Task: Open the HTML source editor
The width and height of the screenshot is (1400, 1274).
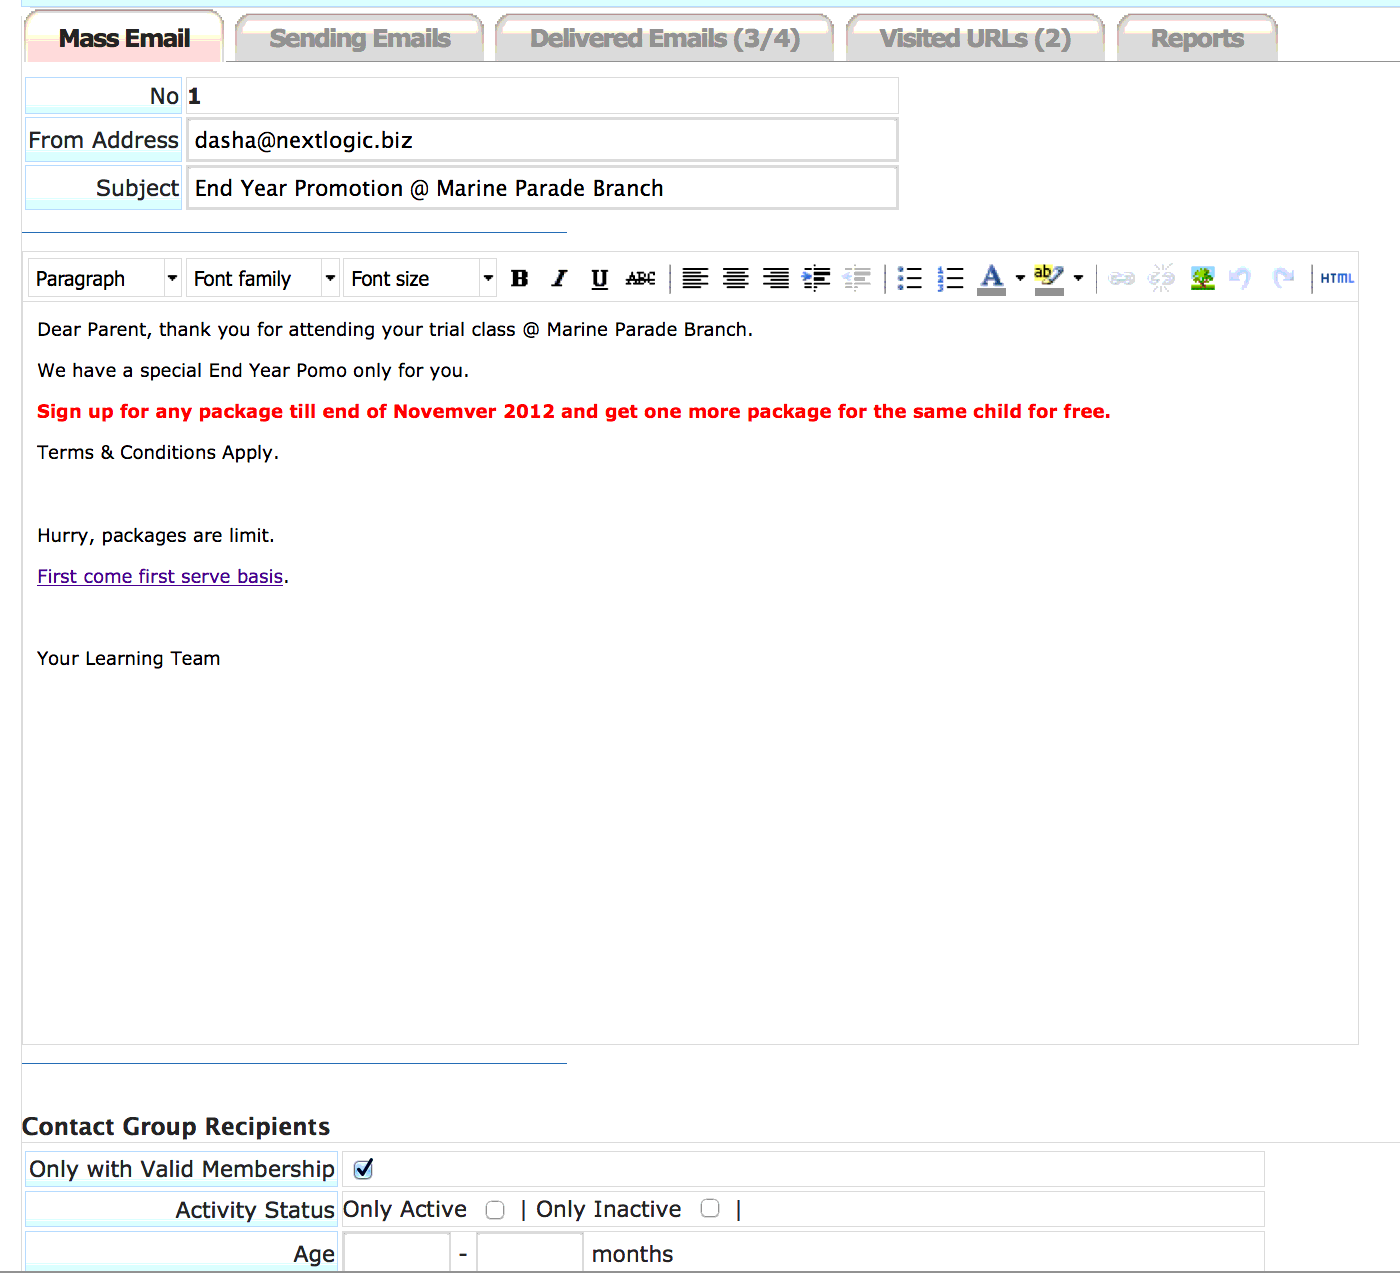Action: (x=1337, y=279)
